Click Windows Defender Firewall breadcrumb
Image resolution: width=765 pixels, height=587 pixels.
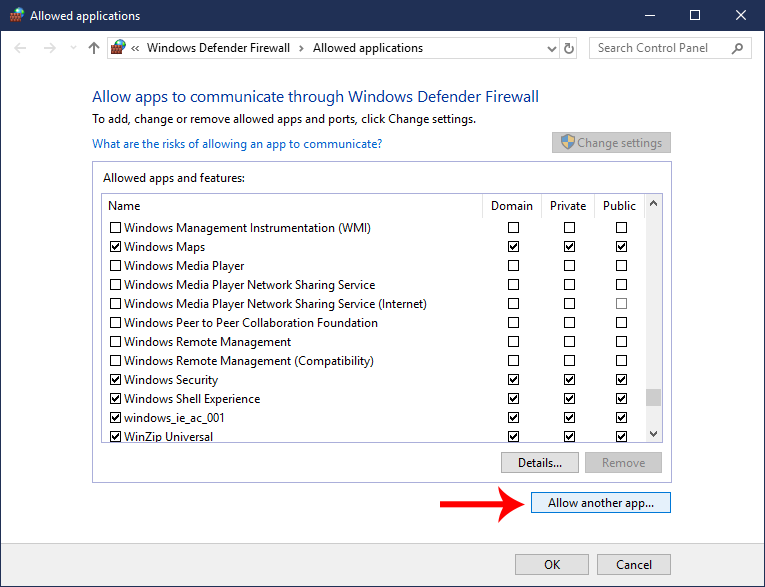point(218,48)
